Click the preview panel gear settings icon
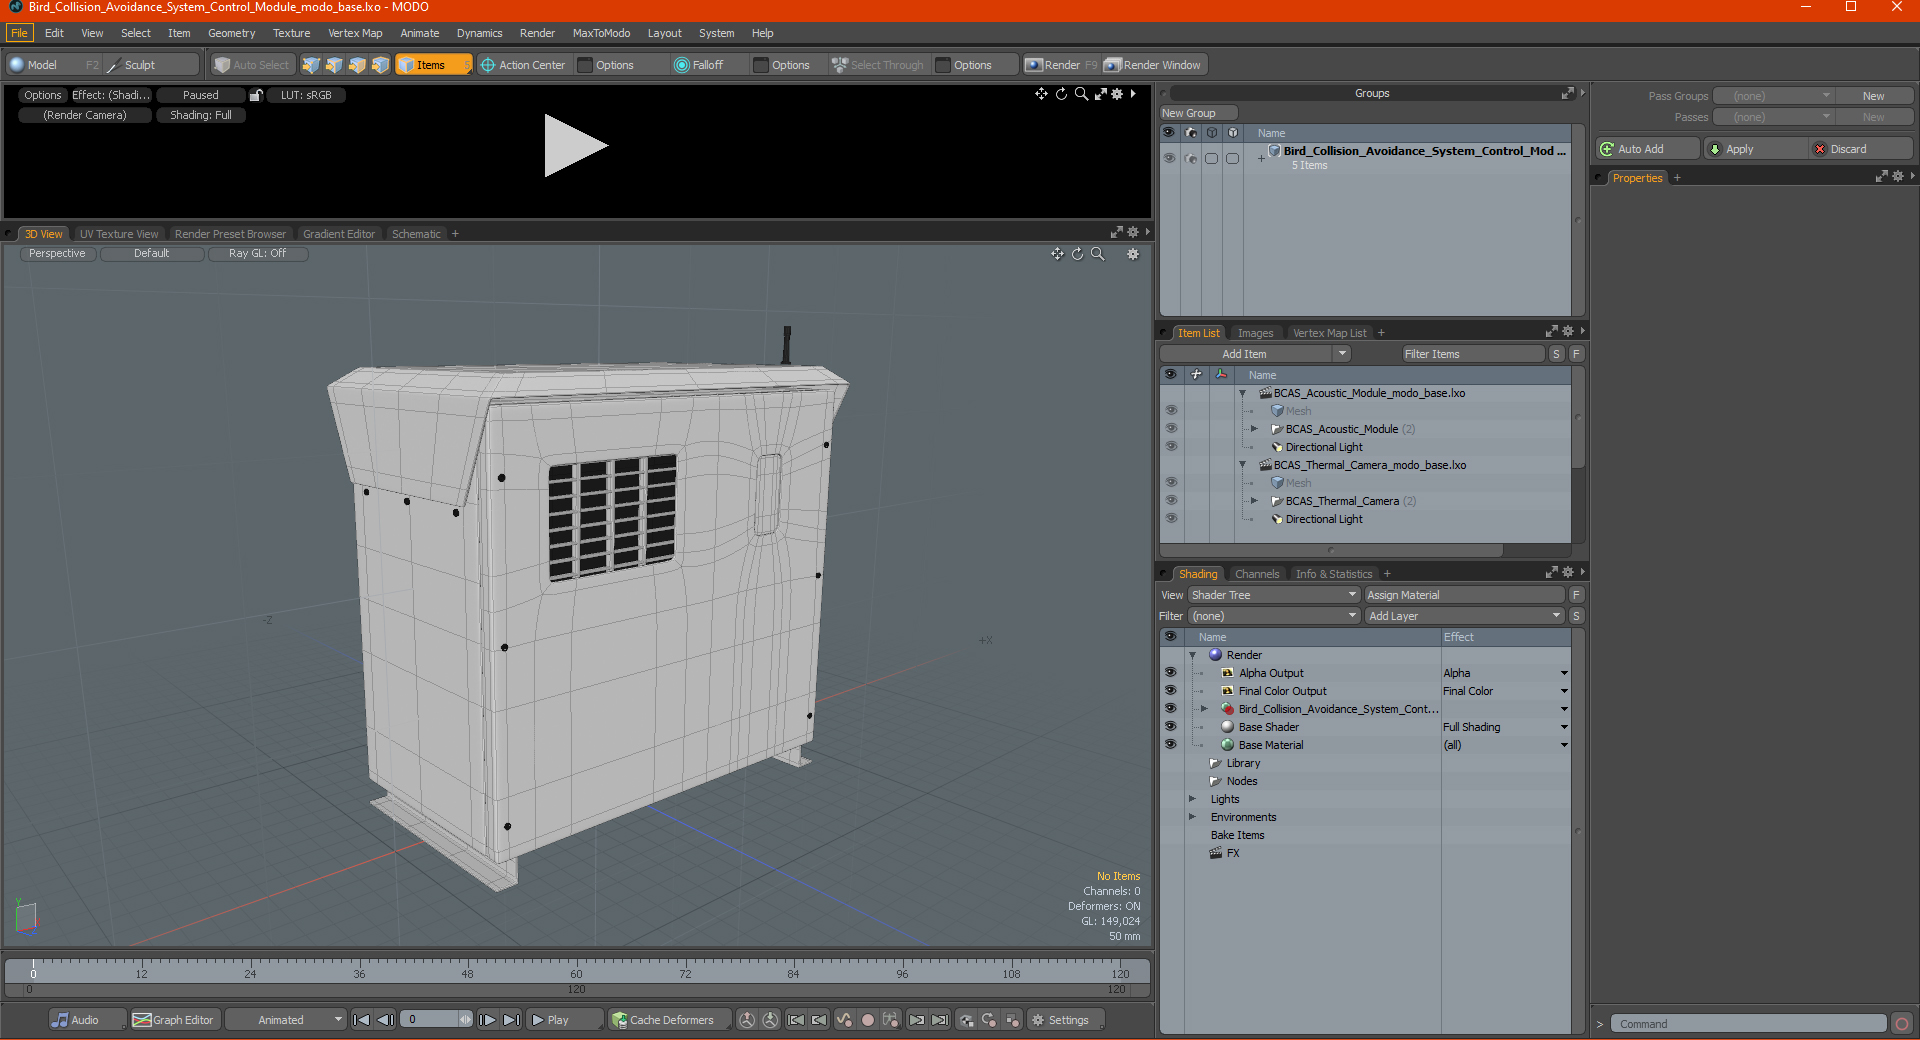The width and height of the screenshot is (1920, 1040). coord(1117,94)
